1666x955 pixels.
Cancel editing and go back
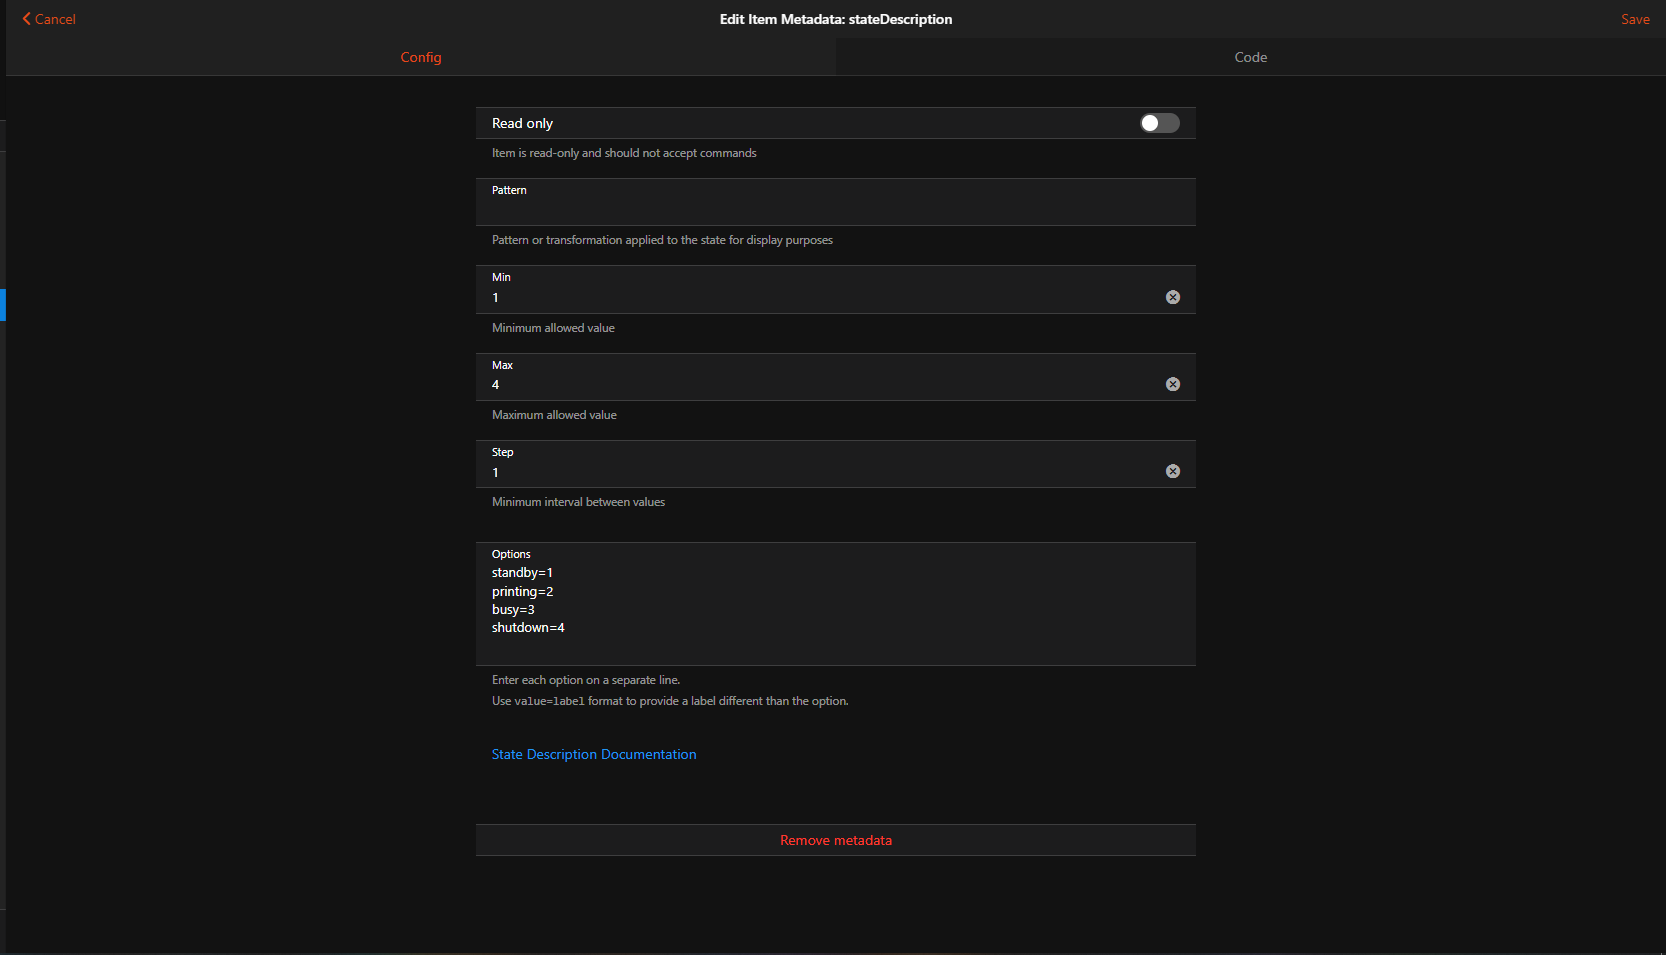click(x=49, y=19)
